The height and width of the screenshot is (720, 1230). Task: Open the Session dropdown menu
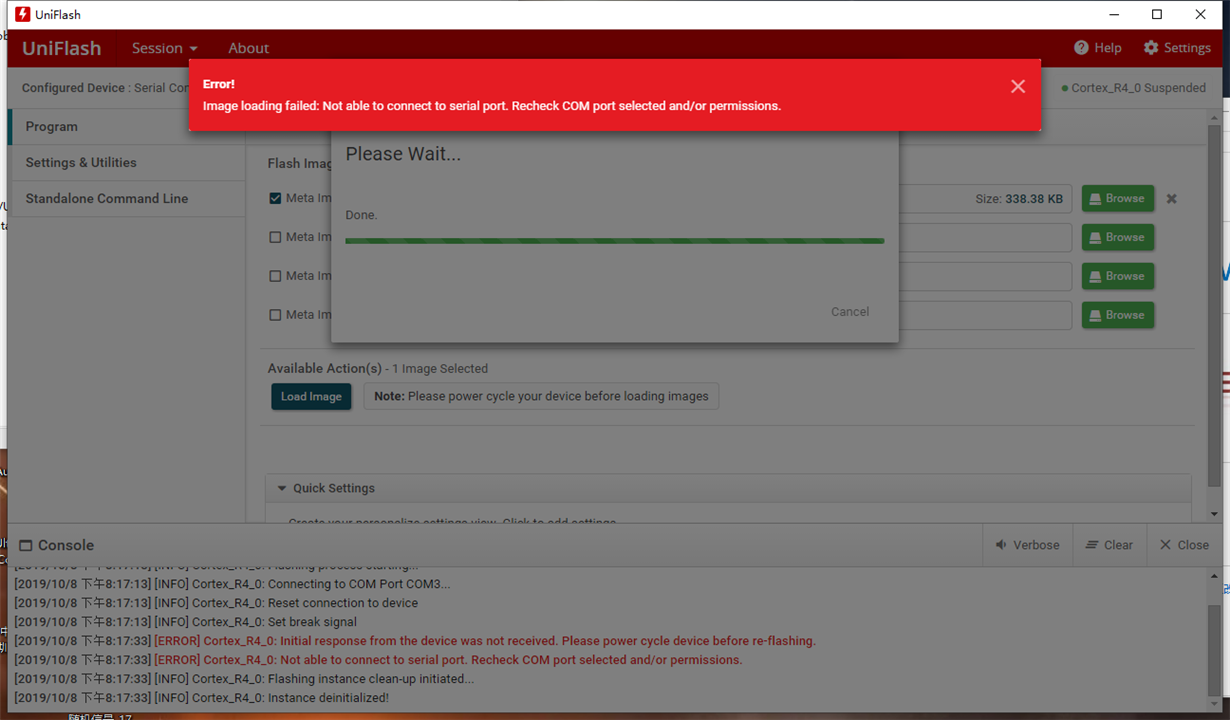point(165,48)
